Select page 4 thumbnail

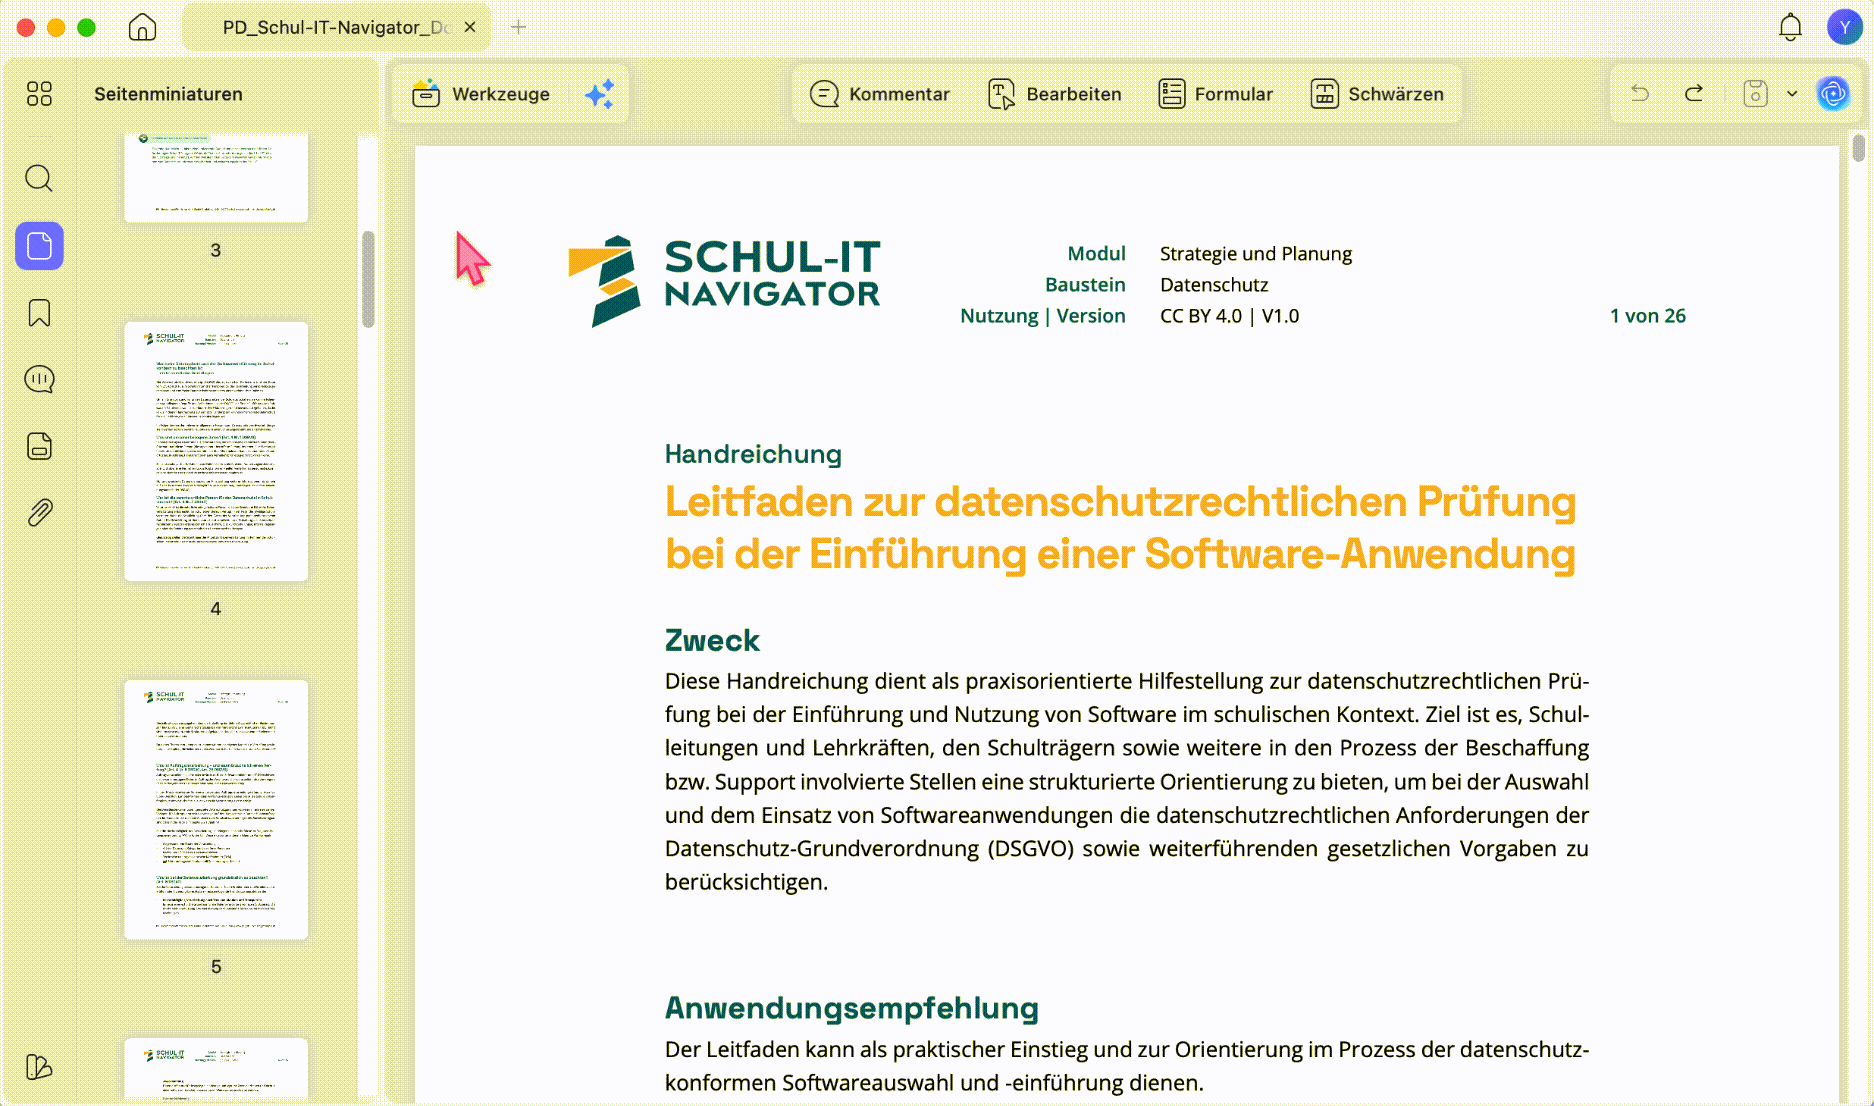pyautogui.click(x=216, y=451)
